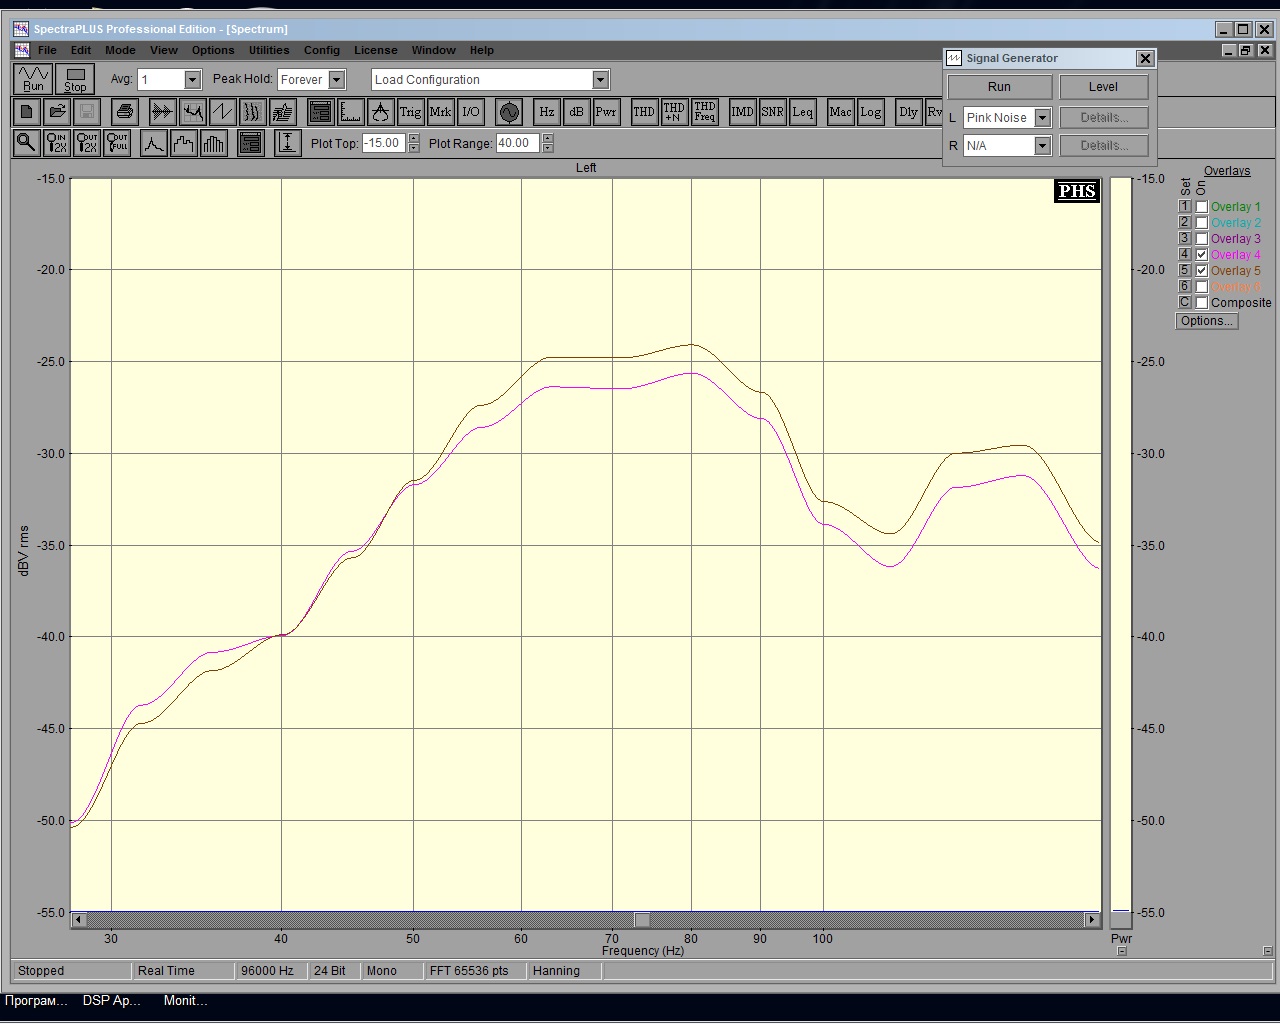Click Set button C for Composite
Screen dimensions: 1280x1024
(1184, 303)
